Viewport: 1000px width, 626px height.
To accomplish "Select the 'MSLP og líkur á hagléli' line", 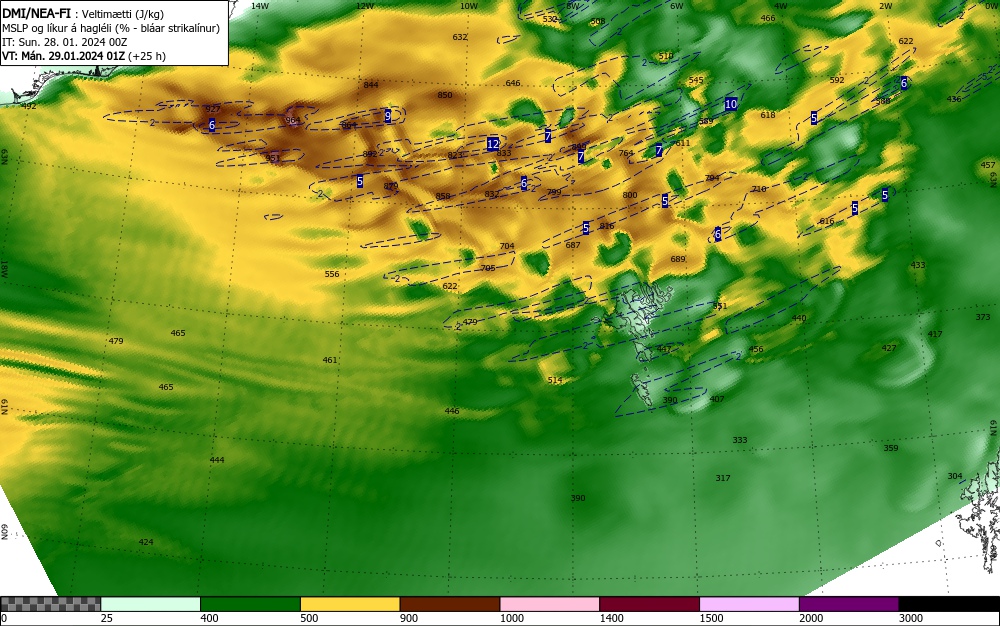I will pos(111,28).
